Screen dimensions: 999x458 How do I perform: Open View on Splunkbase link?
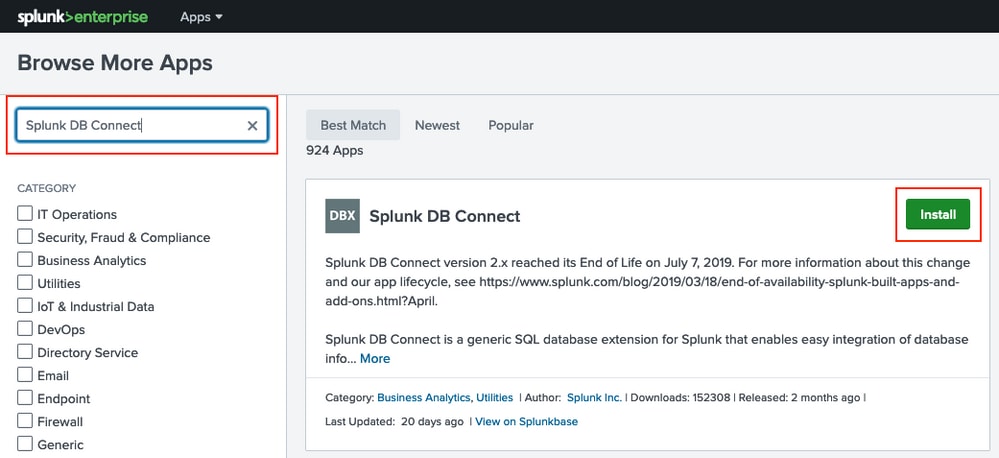click(526, 422)
